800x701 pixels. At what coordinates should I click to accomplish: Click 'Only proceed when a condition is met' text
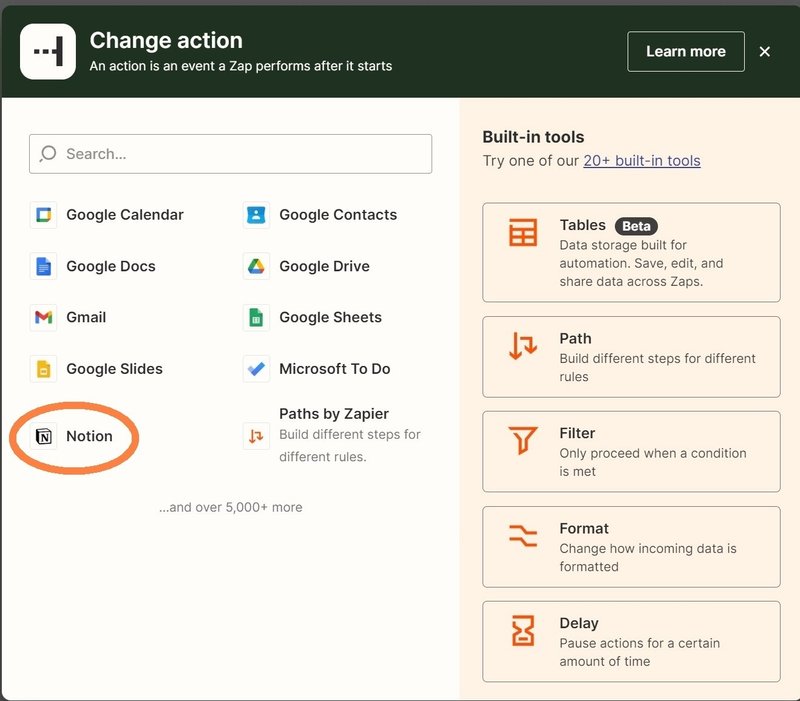pos(653,462)
